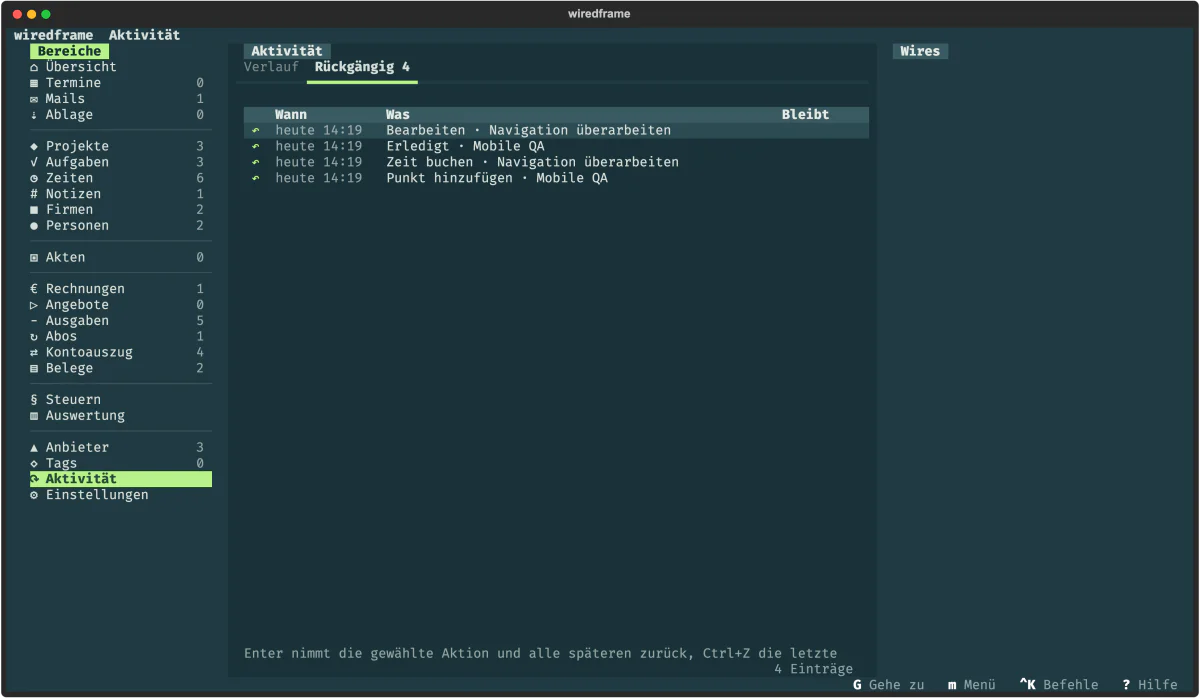Click the undo arrow on Erledigt row
1200x698 pixels.
click(x=255, y=146)
